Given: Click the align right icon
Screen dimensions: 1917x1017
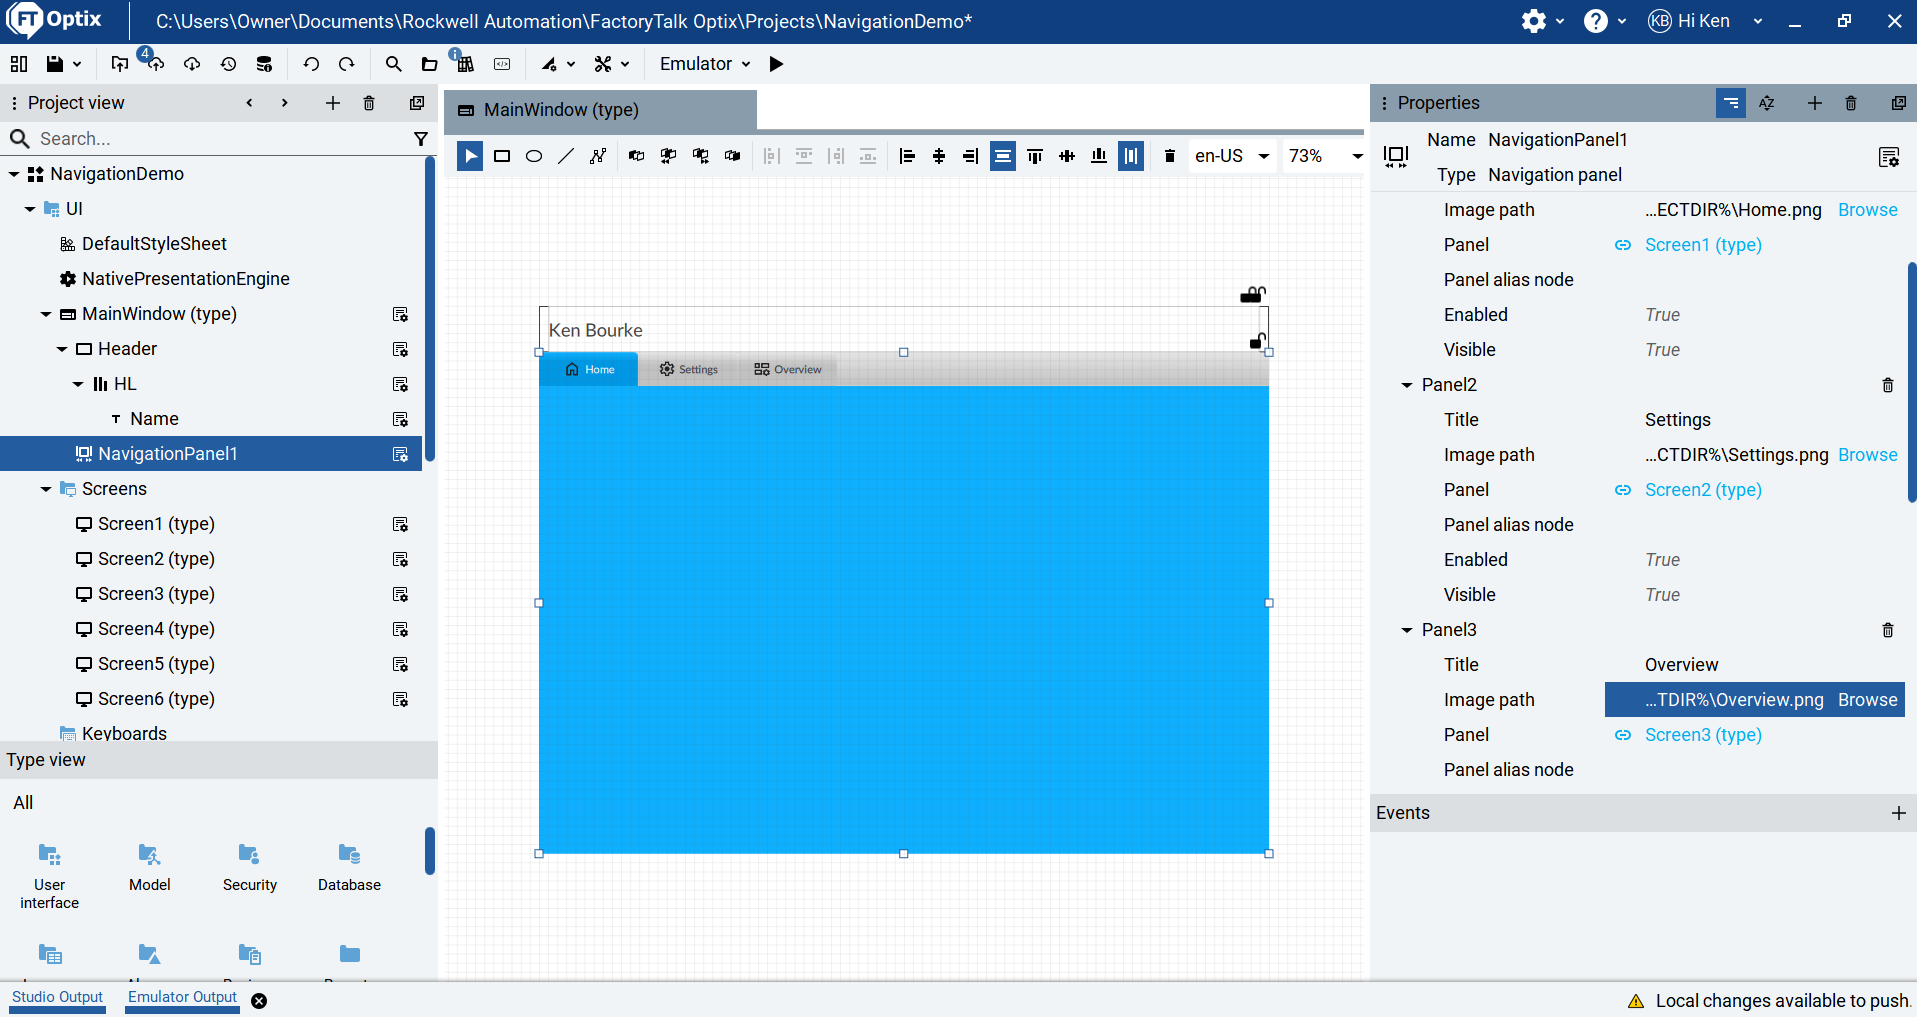Looking at the screenshot, I should click(971, 156).
